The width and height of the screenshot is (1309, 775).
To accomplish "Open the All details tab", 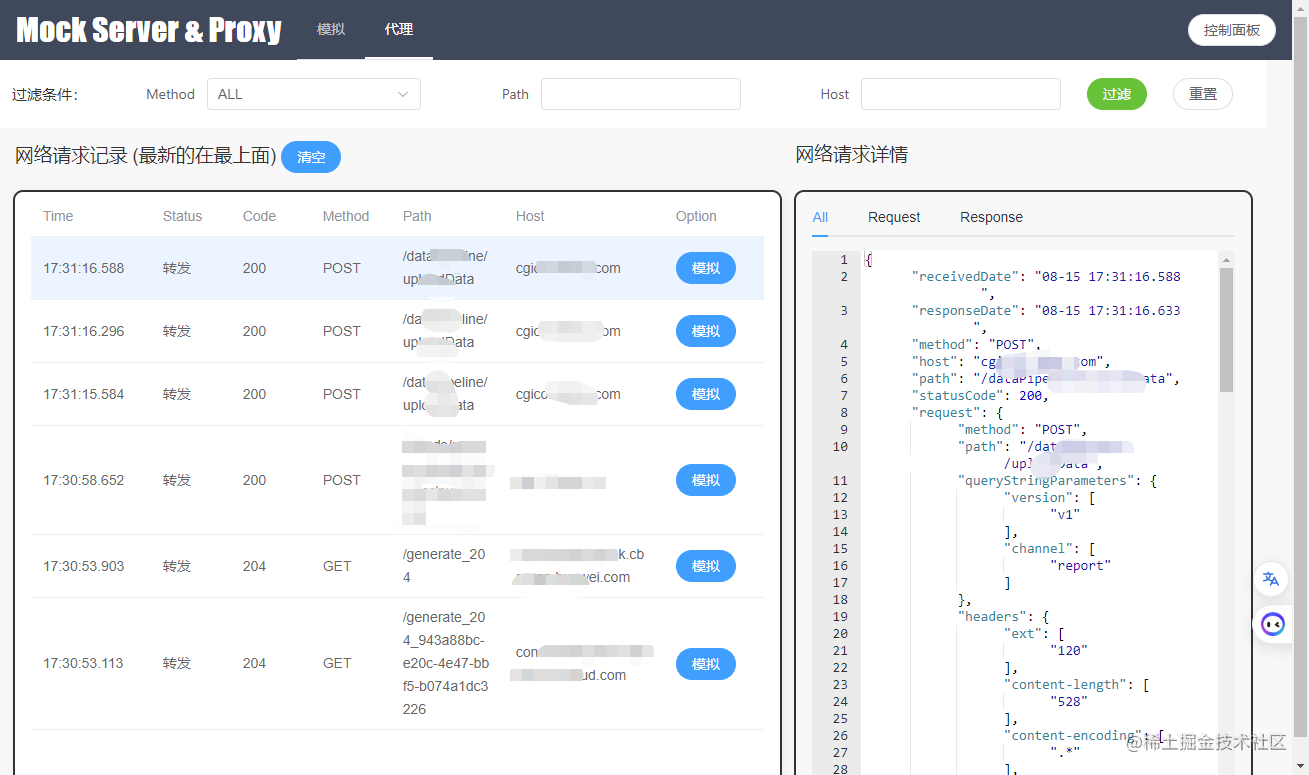I will (x=820, y=217).
